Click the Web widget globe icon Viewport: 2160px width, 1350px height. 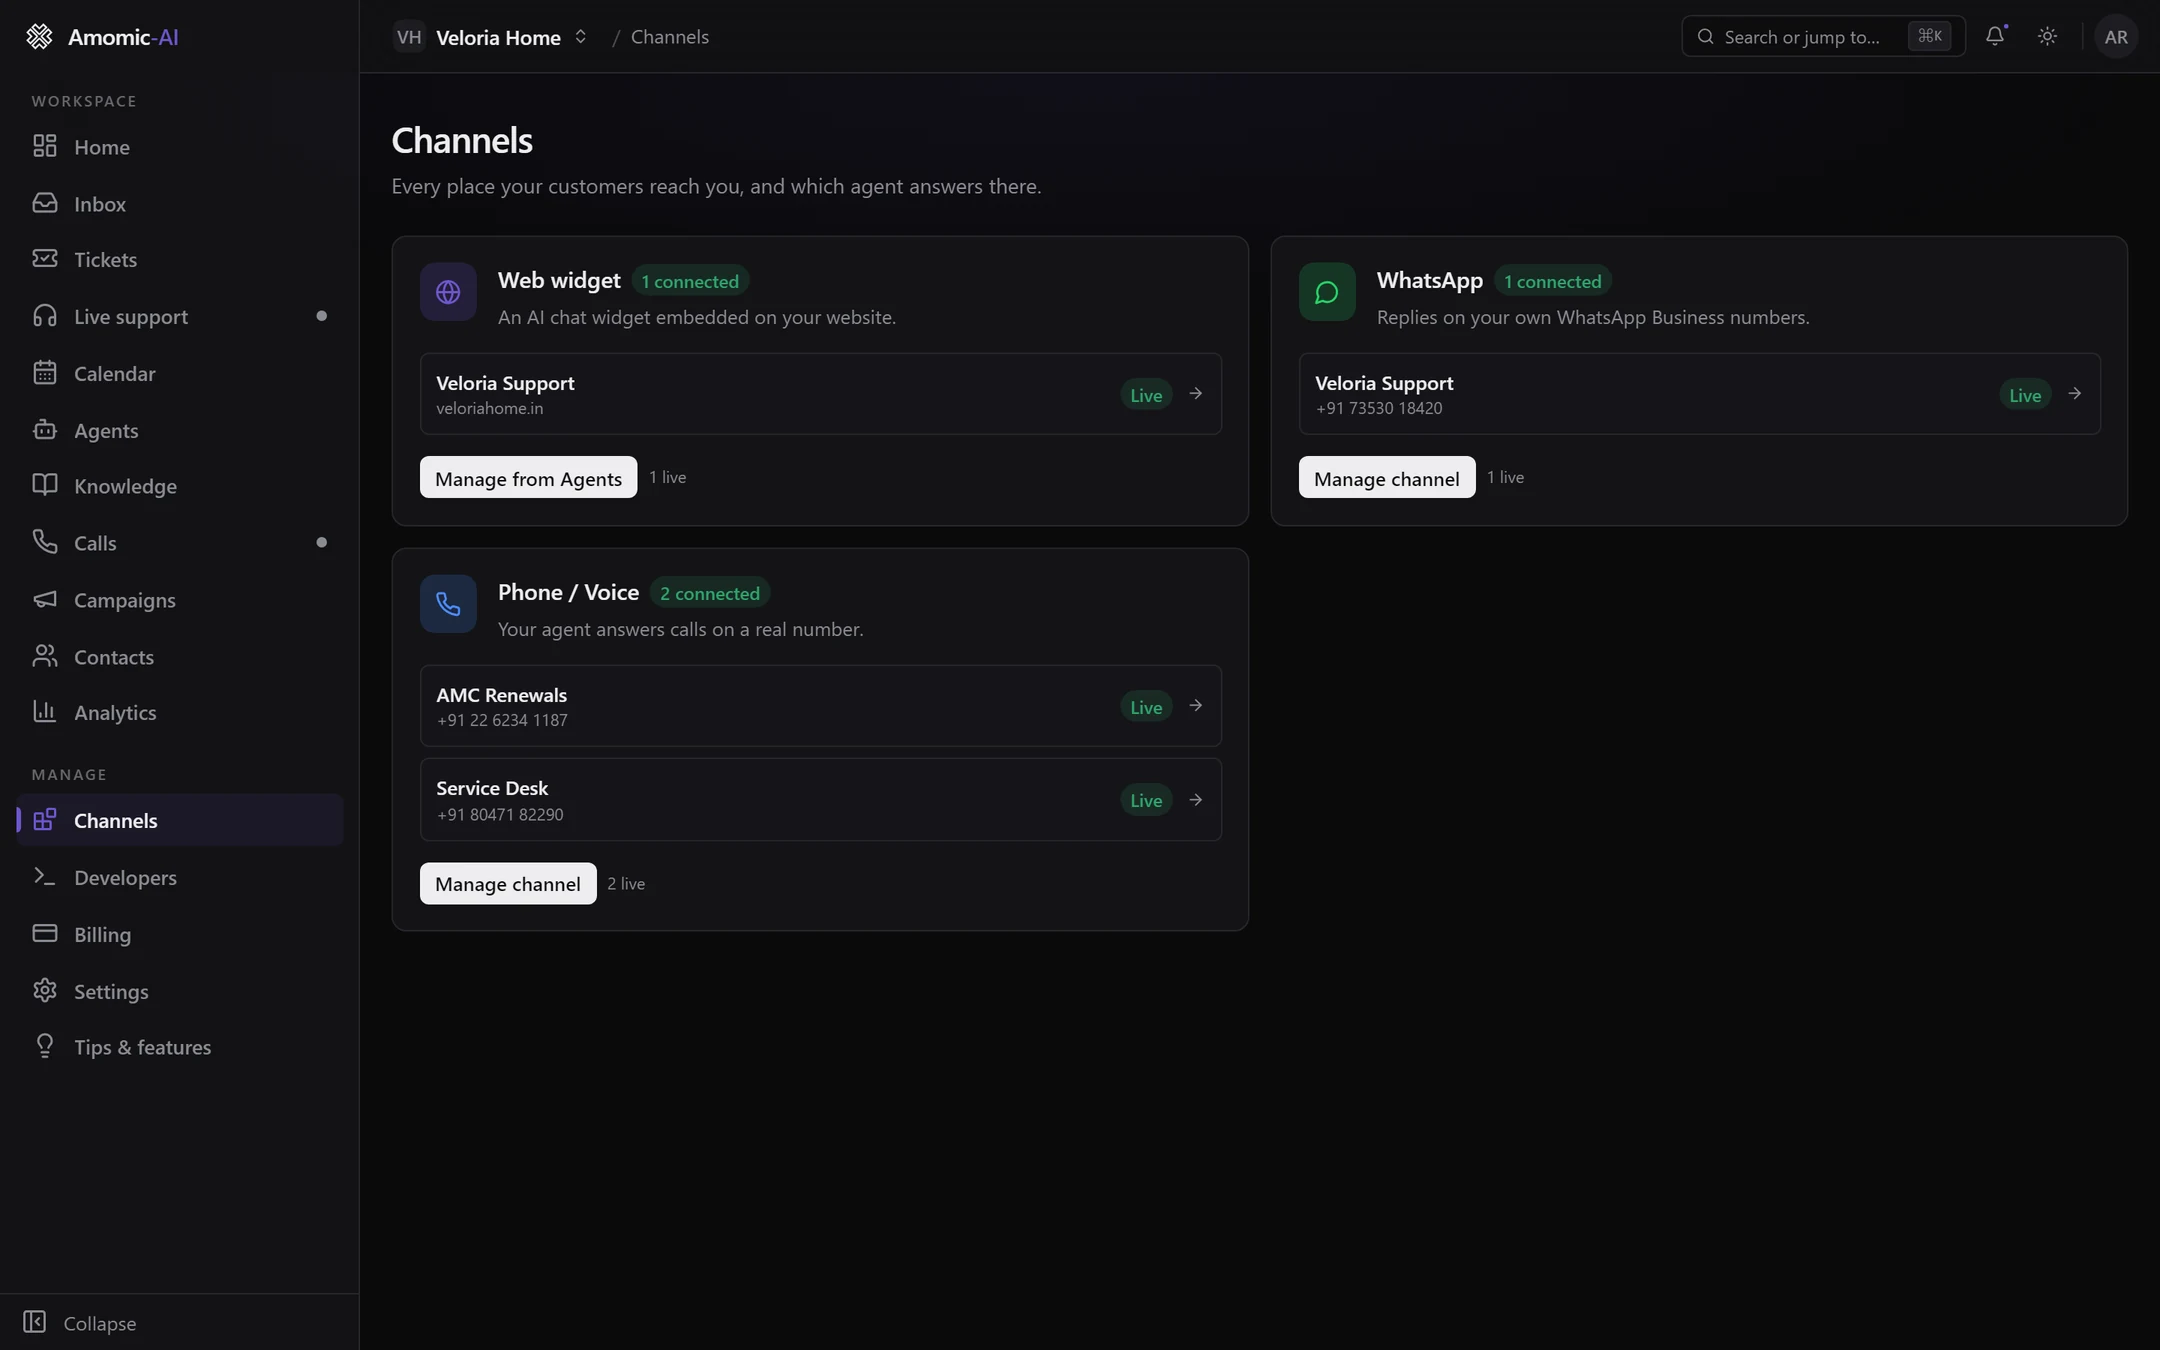point(448,292)
